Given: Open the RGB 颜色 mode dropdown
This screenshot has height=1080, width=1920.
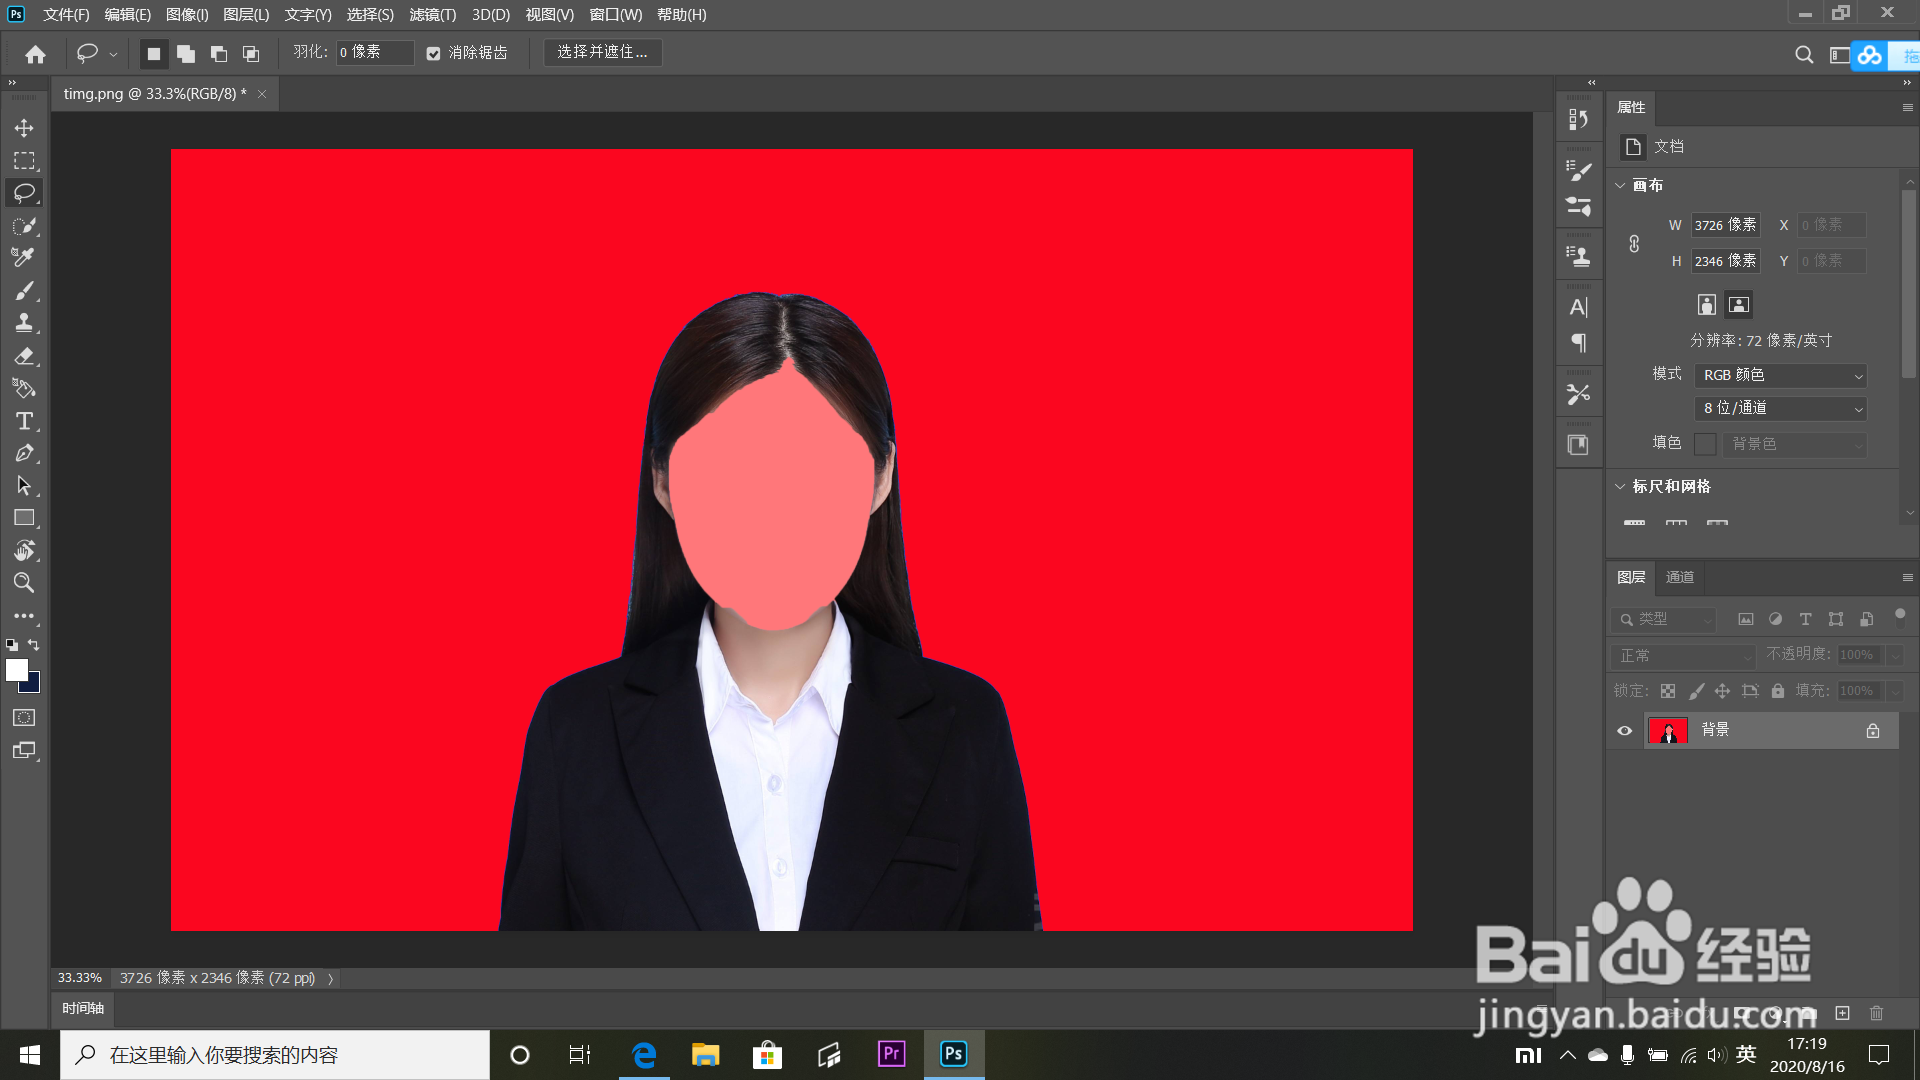Looking at the screenshot, I should (x=1781, y=375).
